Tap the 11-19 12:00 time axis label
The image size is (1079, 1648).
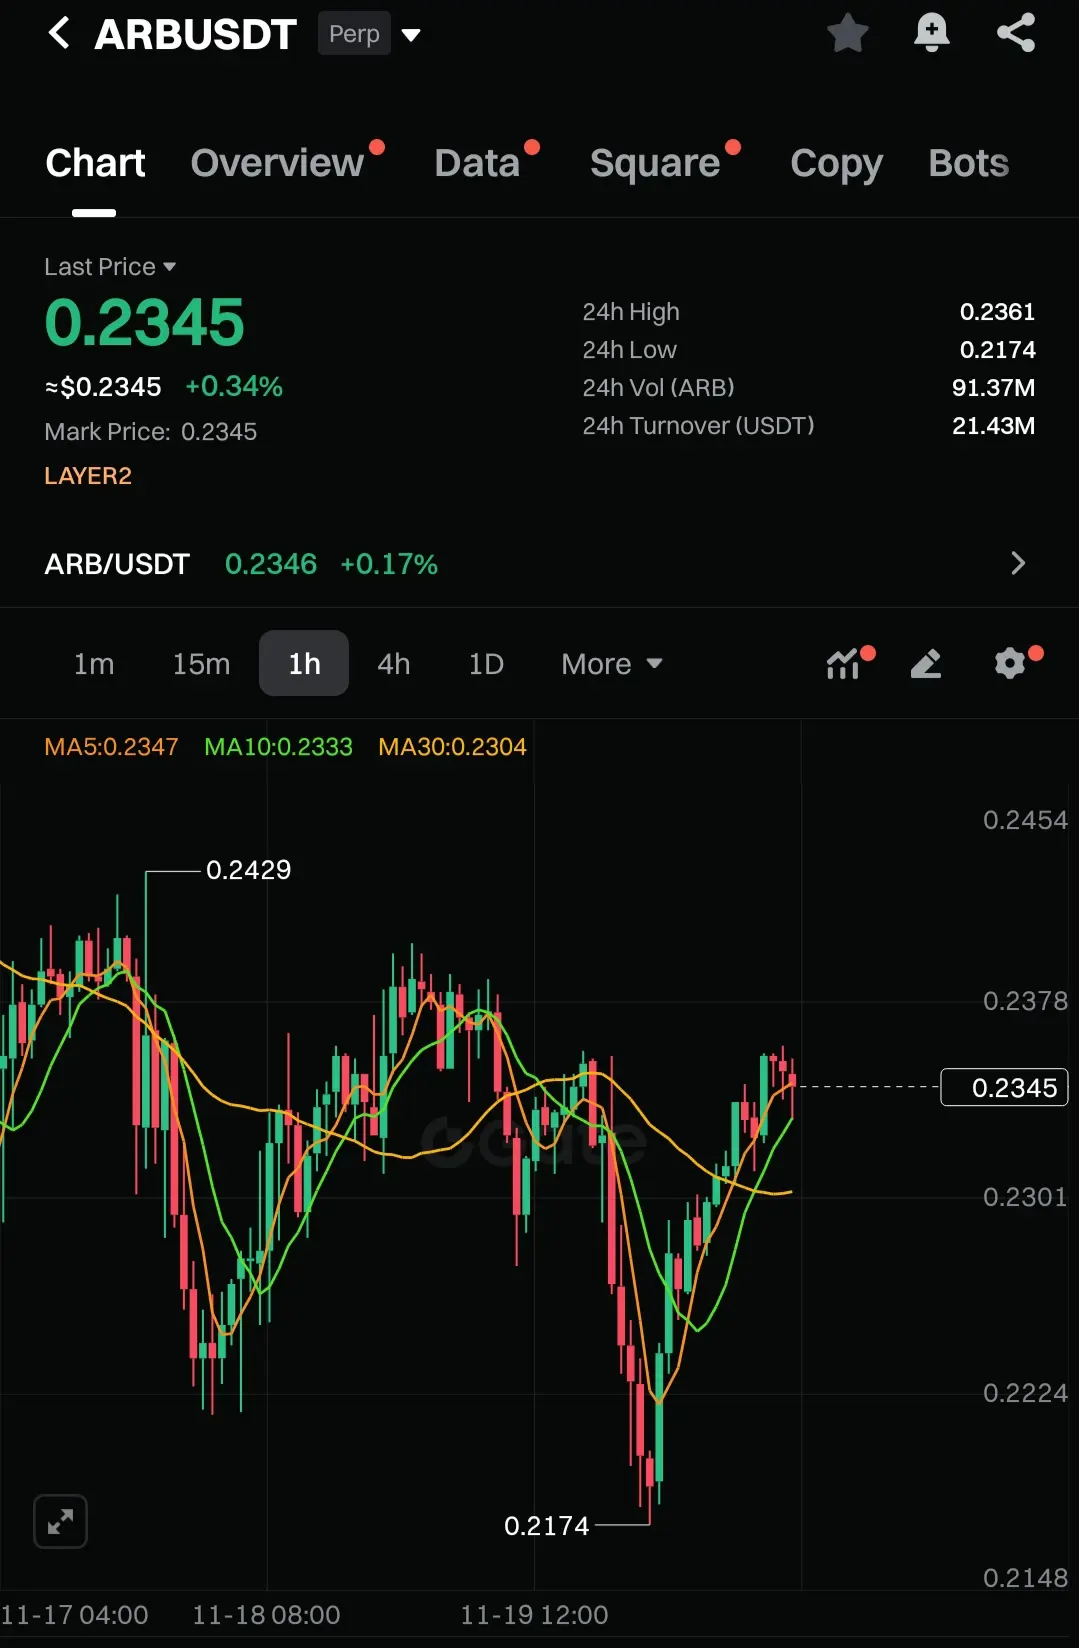pos(534,1615)
